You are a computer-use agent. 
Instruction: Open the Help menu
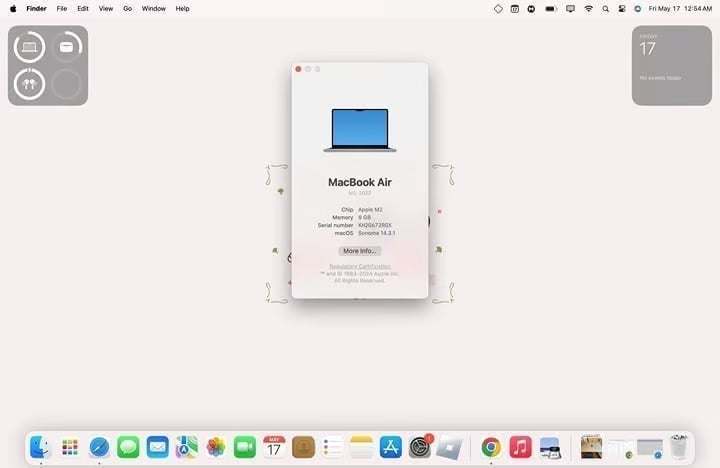click(182, 9)
